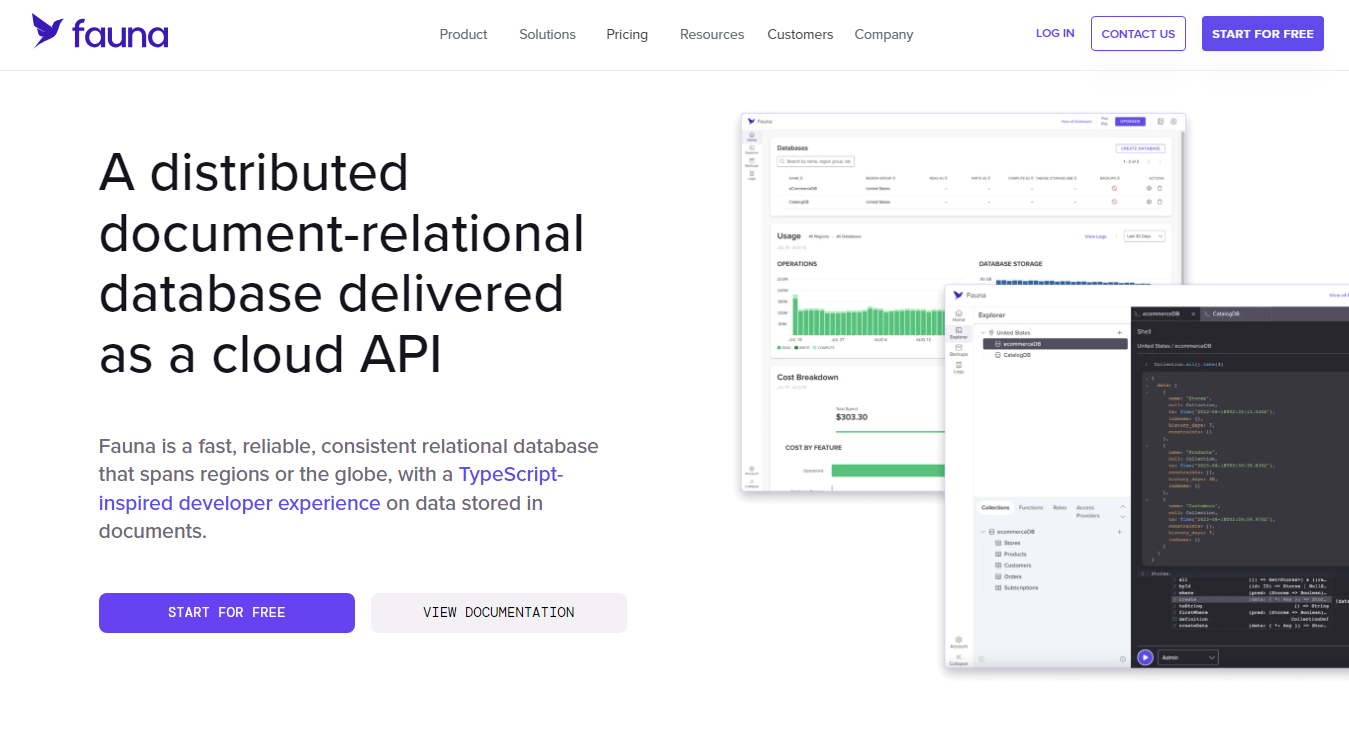The width and height of the screenshot is (1349, 737).
Task: Open Account gear icon at sidebar bottom
Action: [x=958, y=641]
